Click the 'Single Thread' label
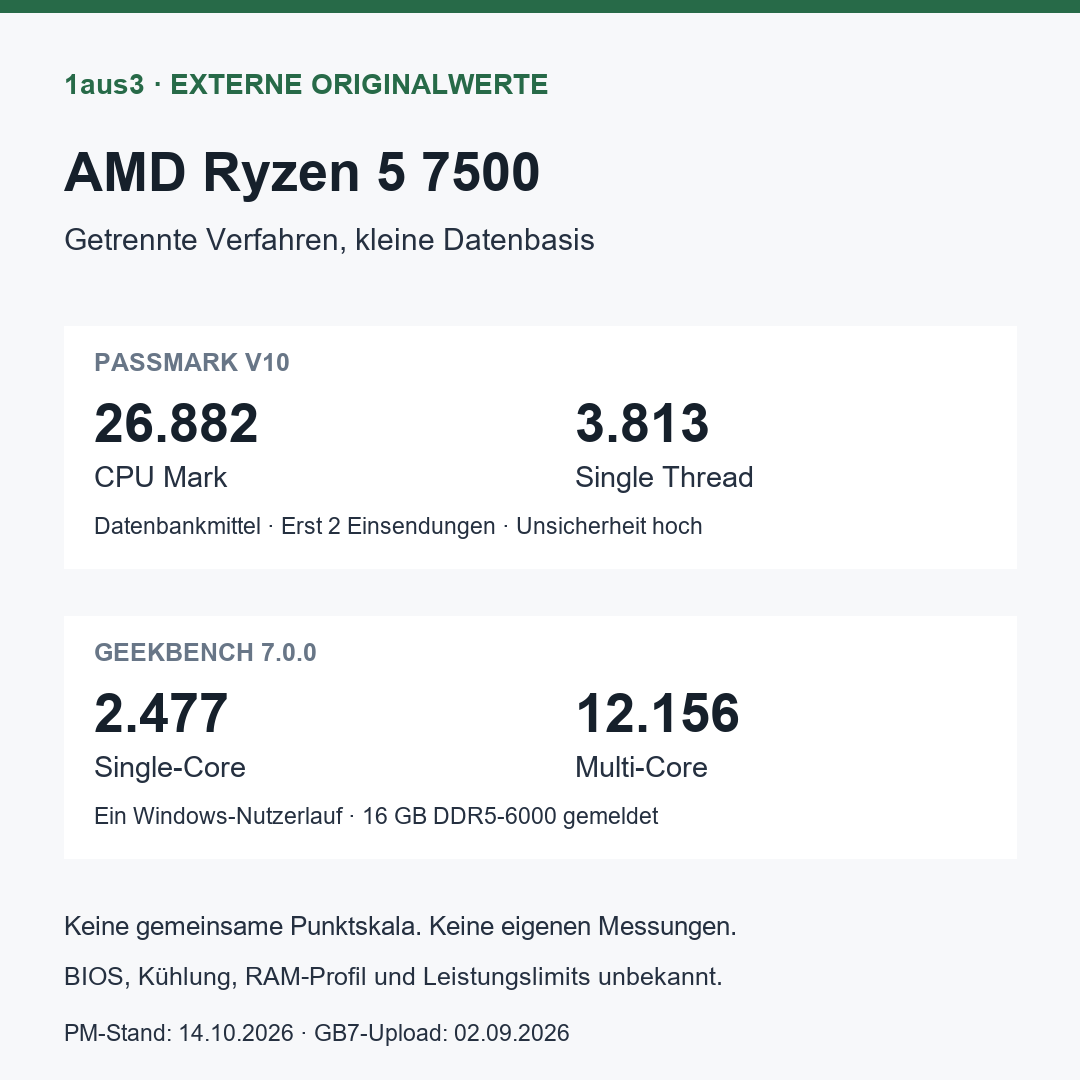Viewport: 1080px width, 1080px height. click(x=664, y=477)
